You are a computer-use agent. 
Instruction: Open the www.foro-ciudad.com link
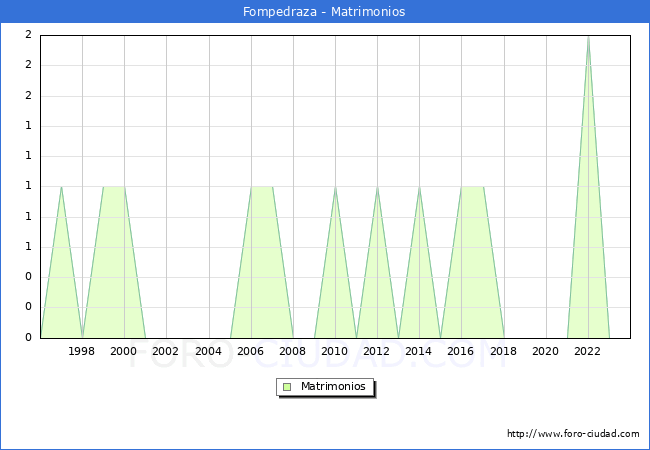coord(573,434)
